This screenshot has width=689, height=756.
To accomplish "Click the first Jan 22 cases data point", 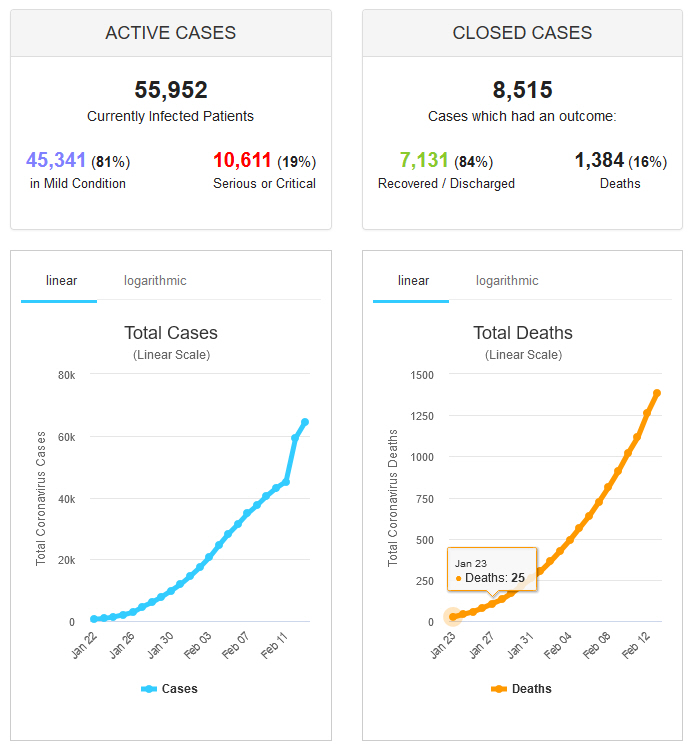I will [94, 619].
